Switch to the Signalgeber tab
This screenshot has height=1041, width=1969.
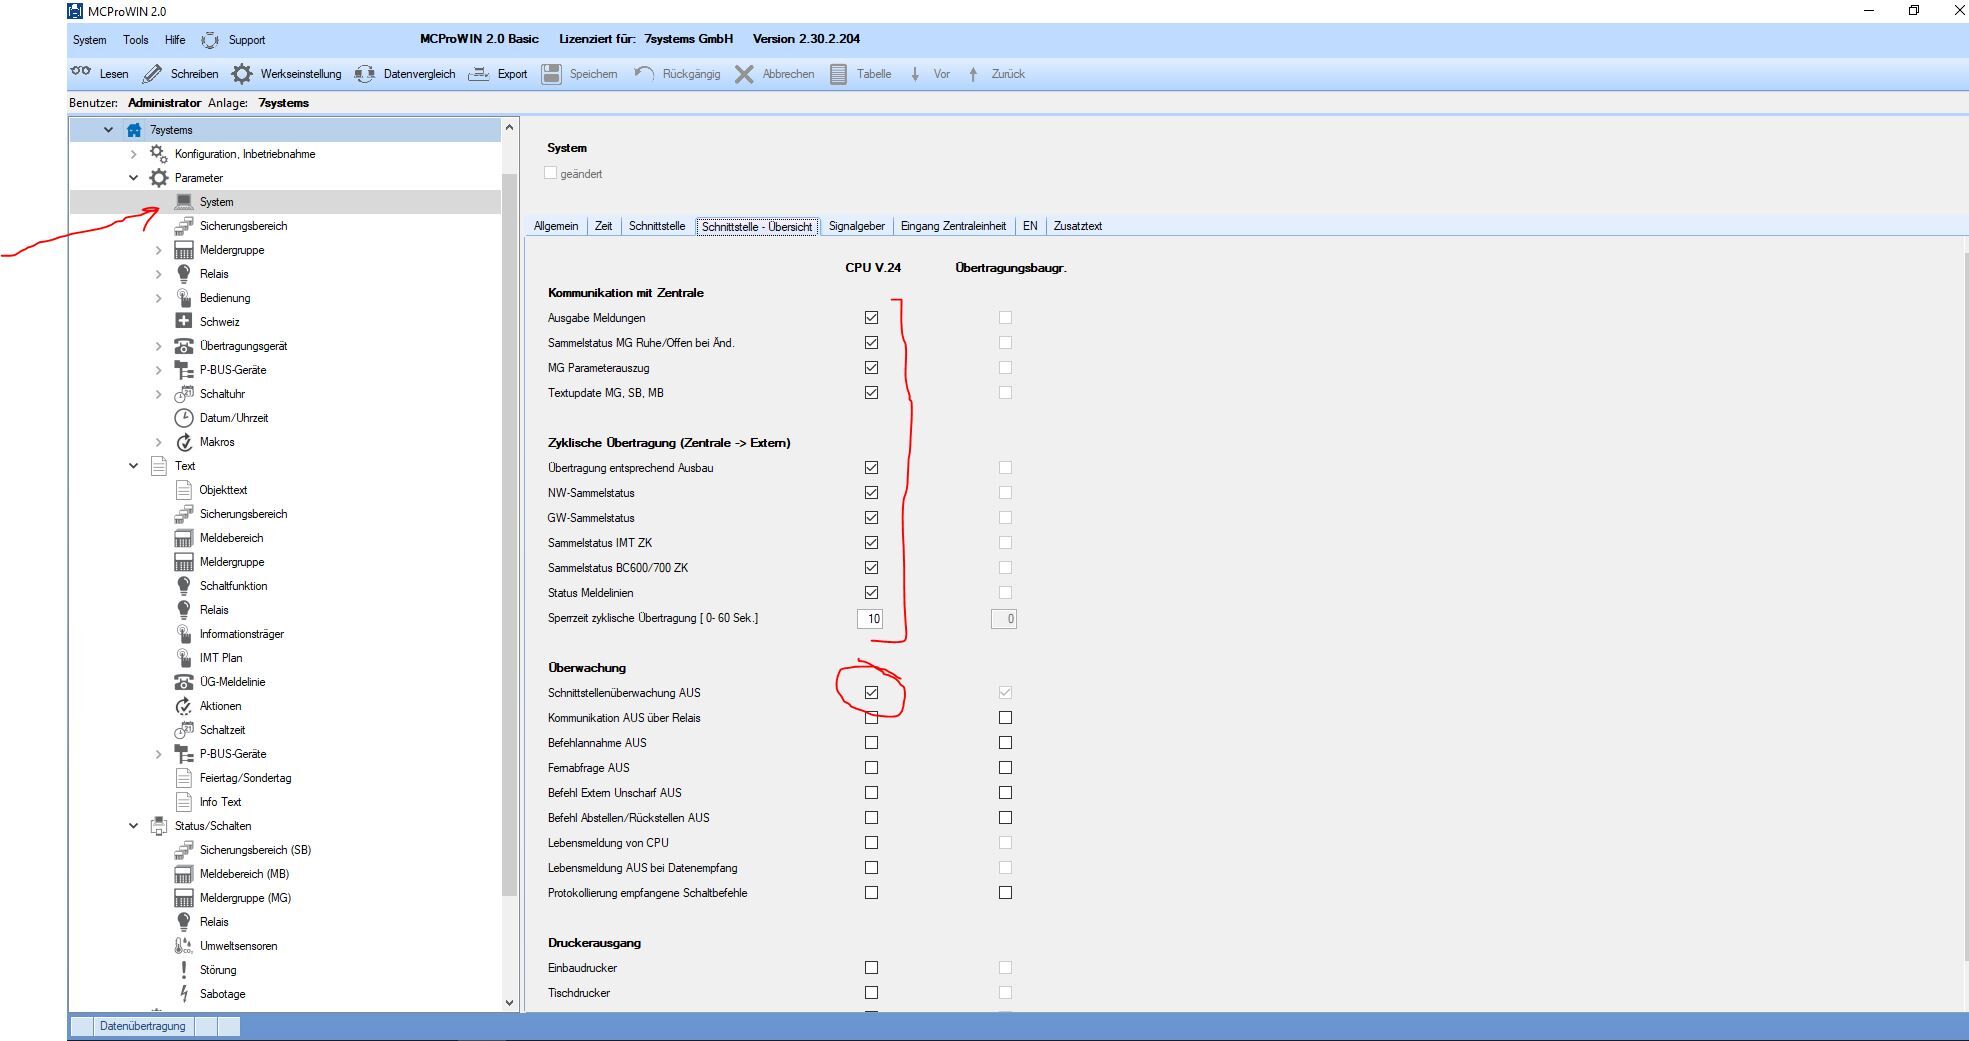856,226
